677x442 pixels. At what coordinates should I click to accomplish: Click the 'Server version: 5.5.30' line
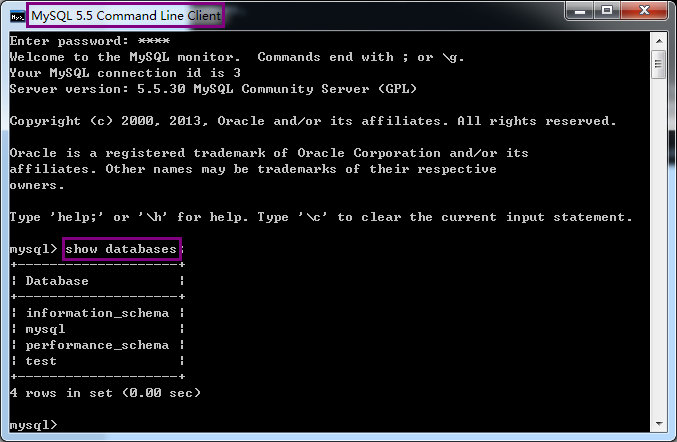pos(213,89)
